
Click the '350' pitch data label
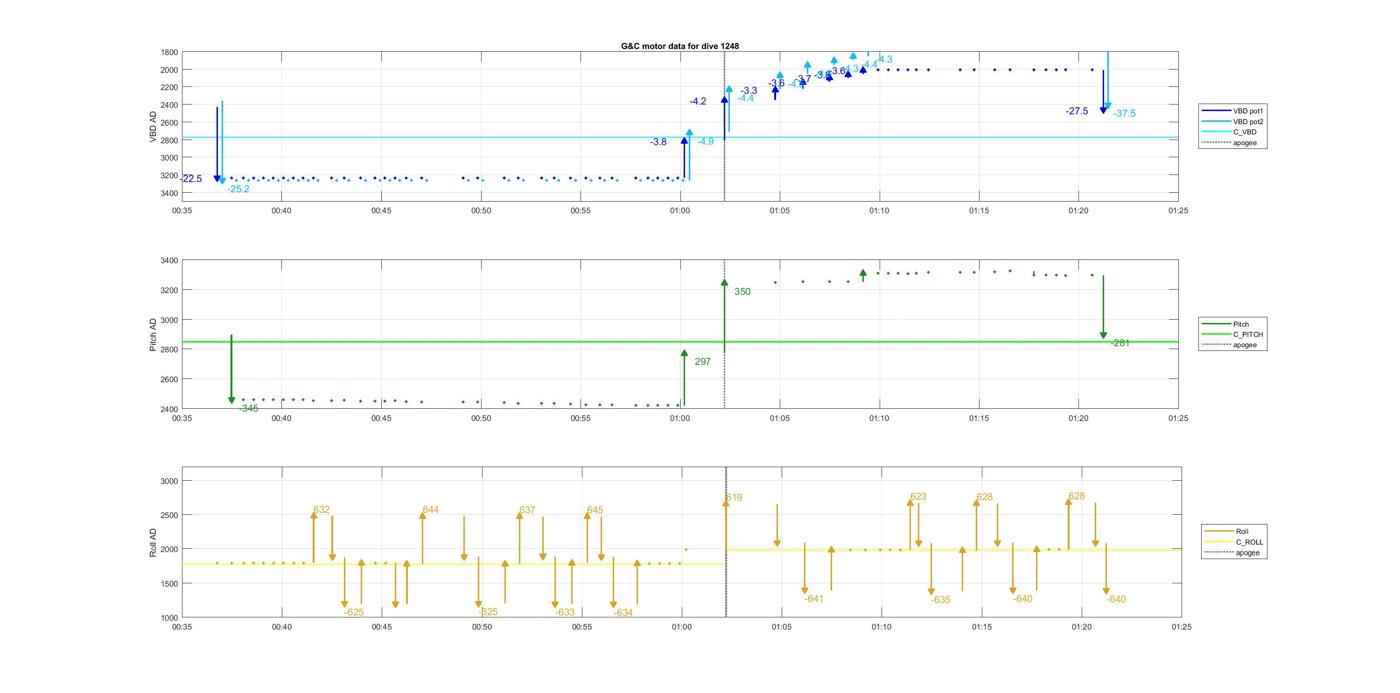742,292
